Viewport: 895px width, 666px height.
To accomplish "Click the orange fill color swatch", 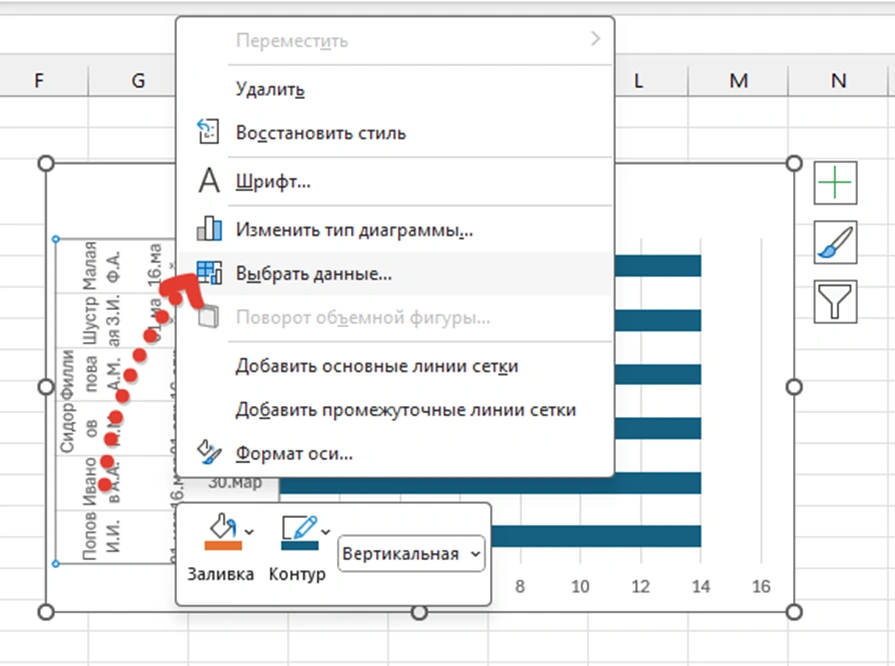I will pos(223,546).
